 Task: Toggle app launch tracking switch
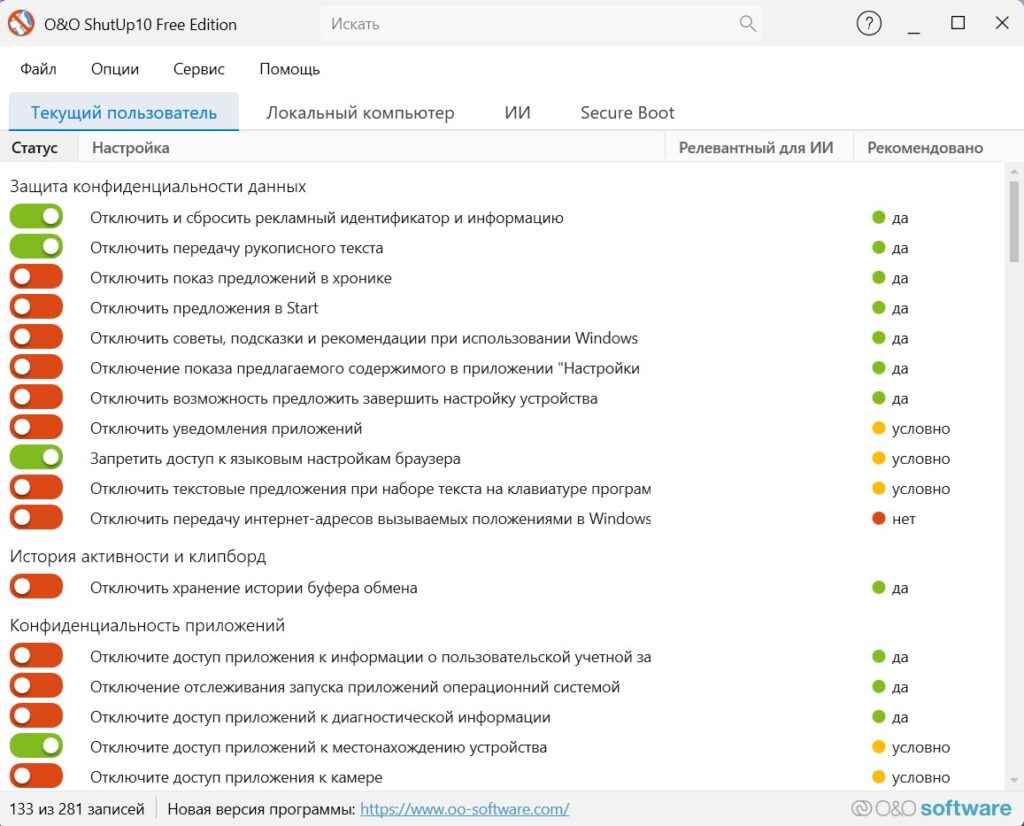[x=36, y=686]
